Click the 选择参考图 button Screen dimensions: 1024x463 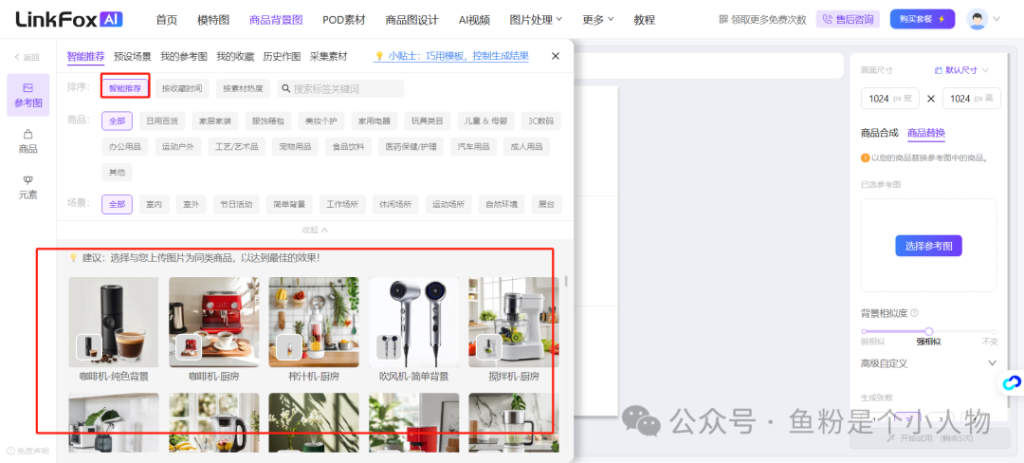[928, 245]
